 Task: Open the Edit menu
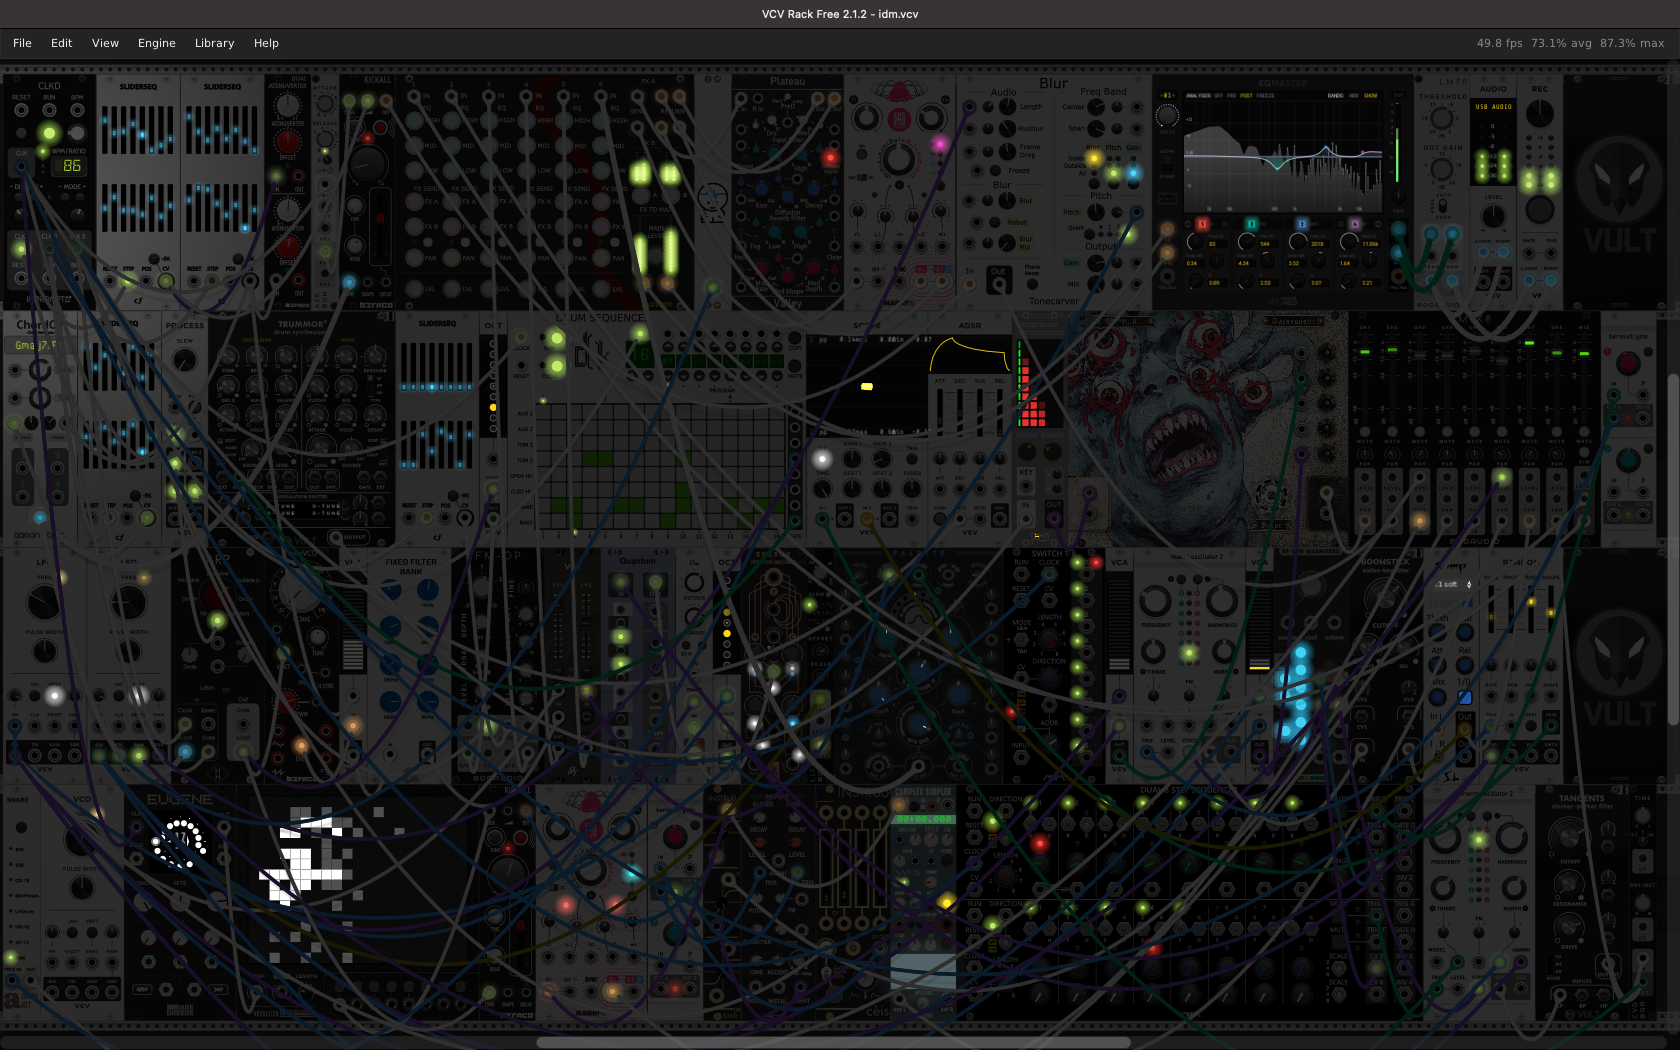click(61, 43)
